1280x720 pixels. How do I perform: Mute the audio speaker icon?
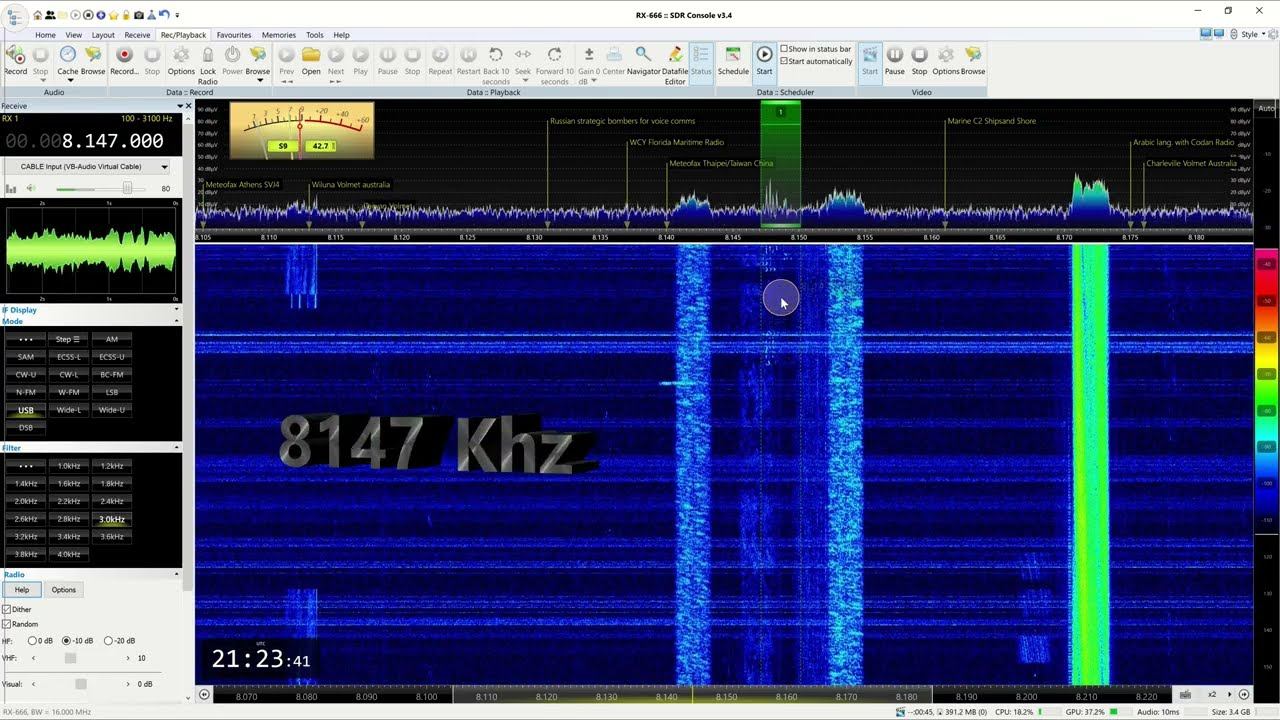[x=31, y=188]
